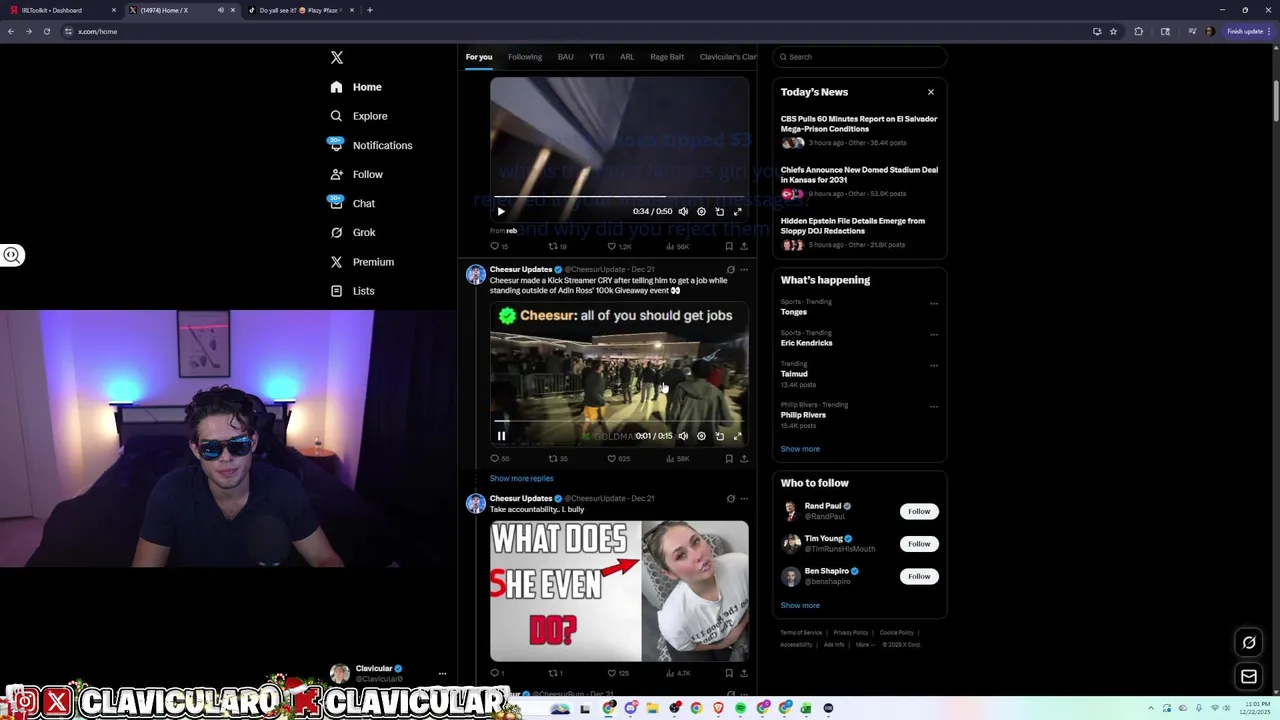The height and width of the screenshot is (720, 1280).
Task: Open Premium in the sidebar
Action: [x=361, y=262]
